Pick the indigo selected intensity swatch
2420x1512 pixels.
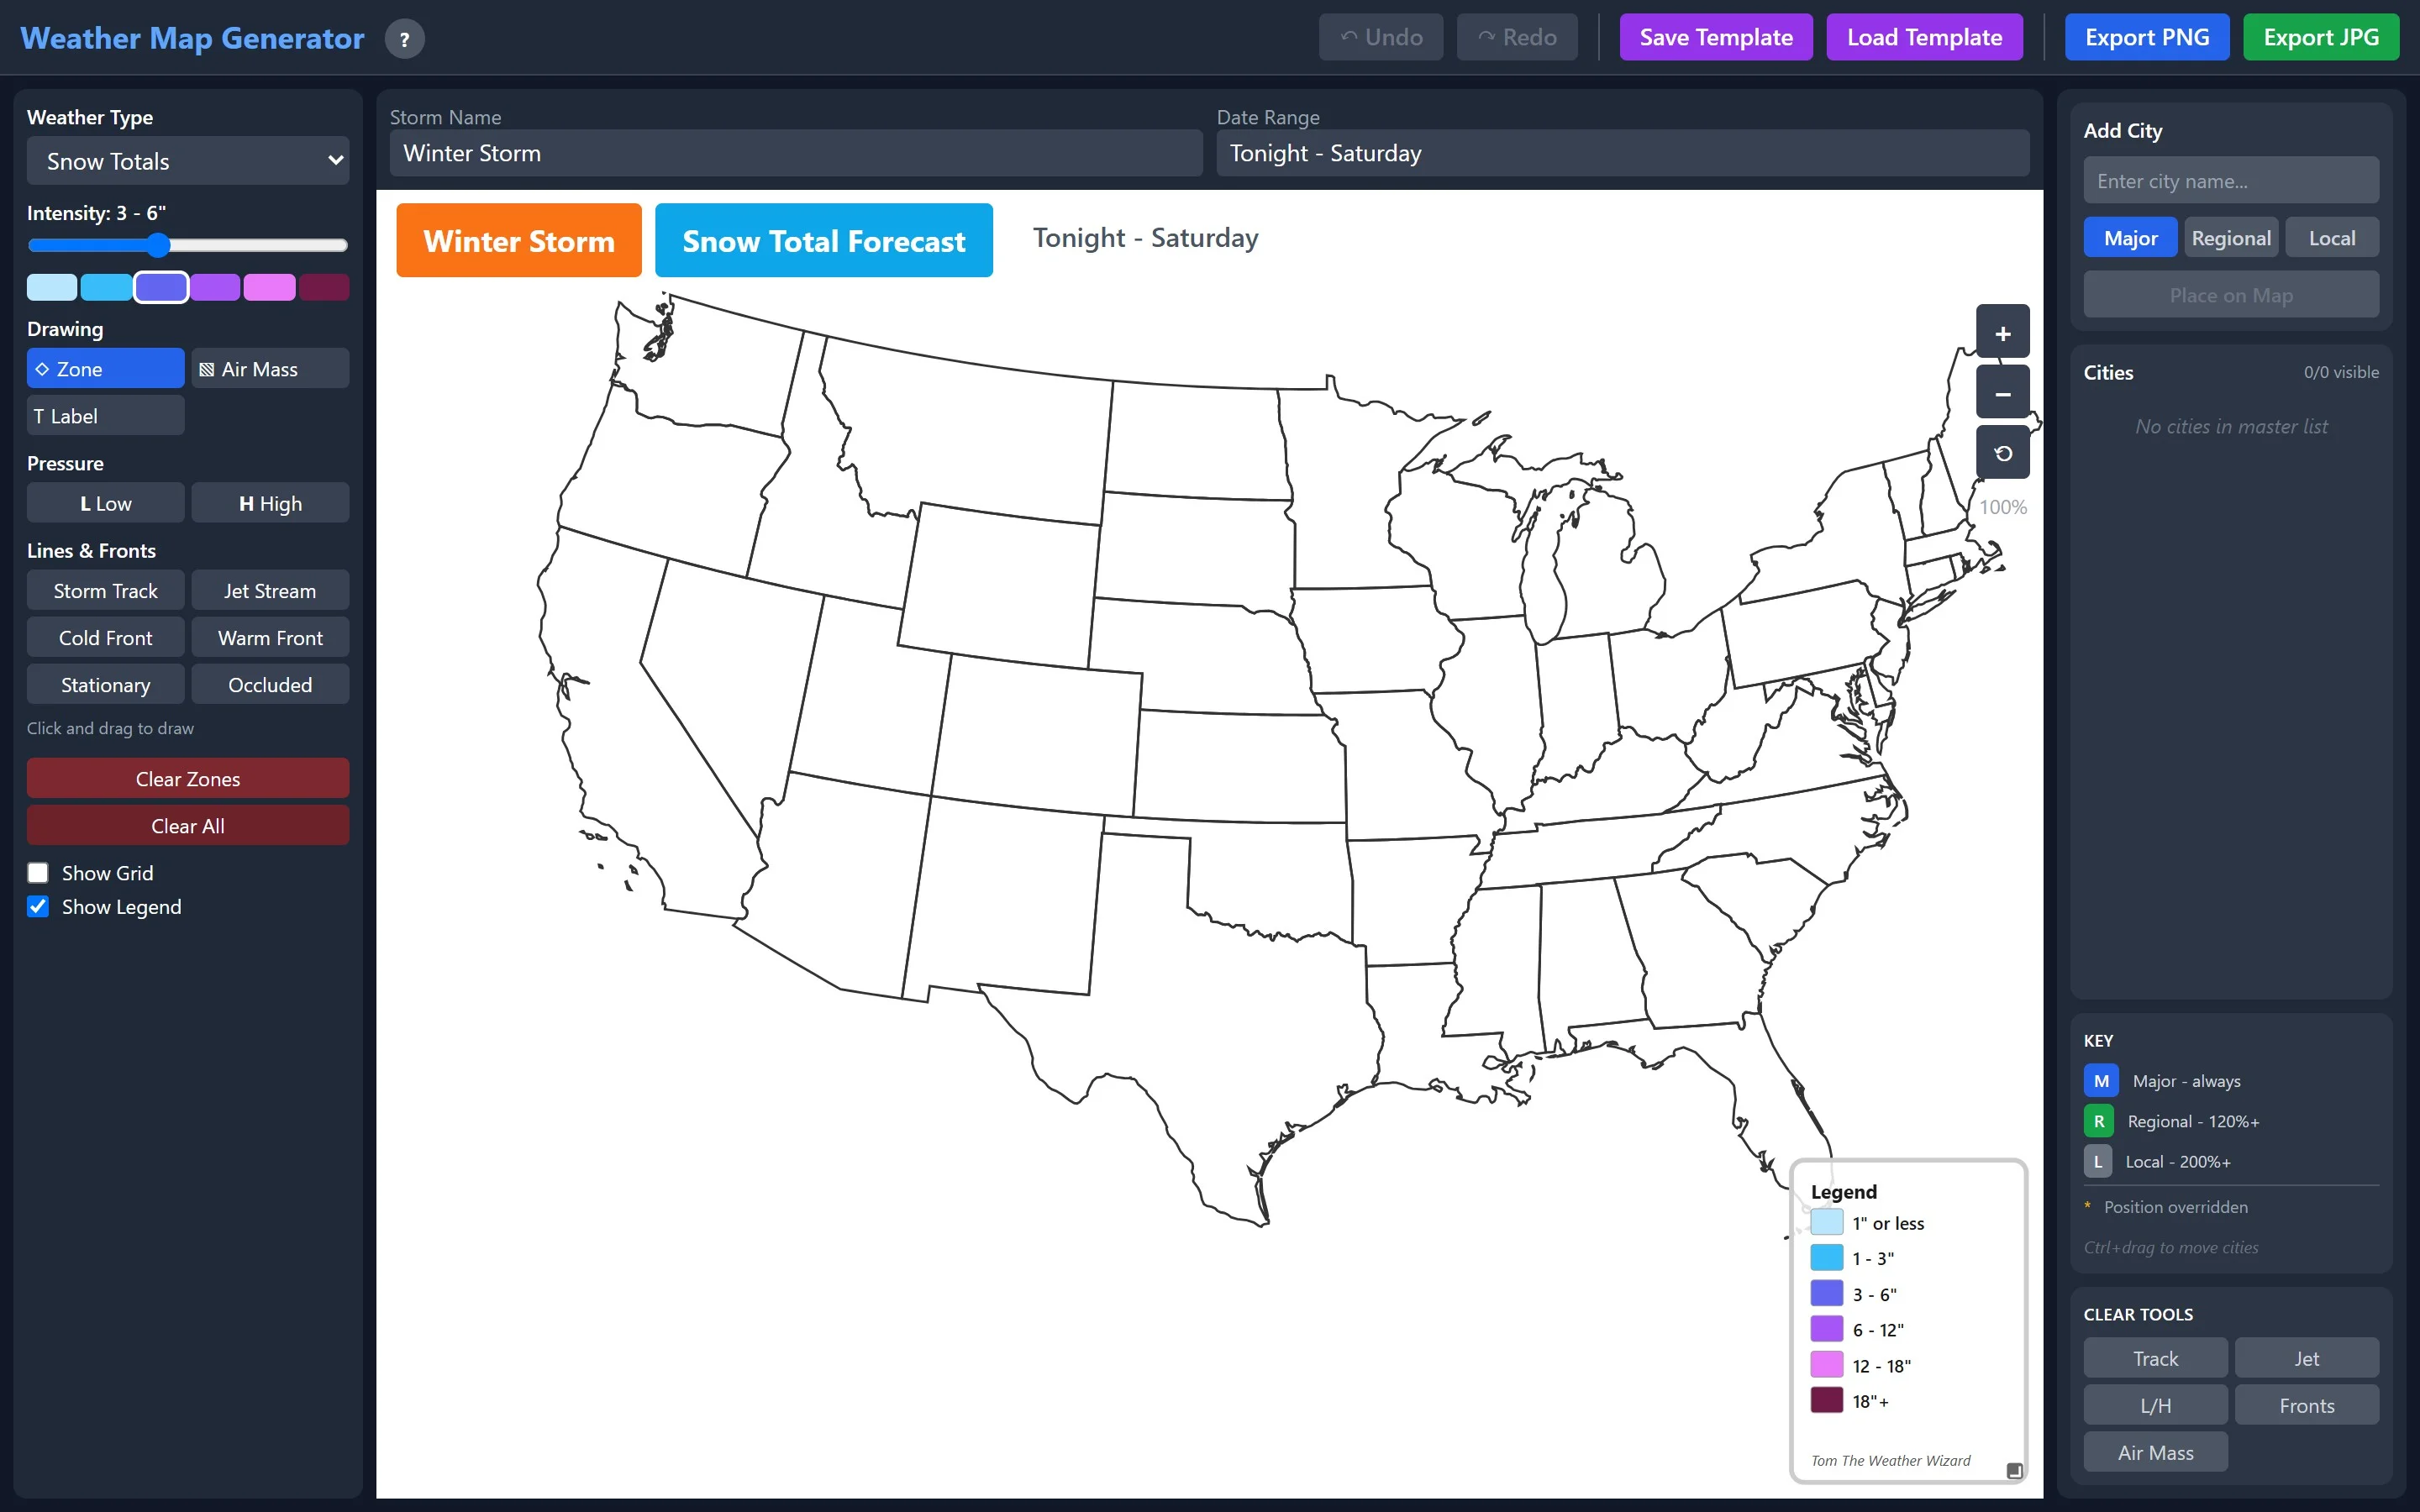(x=161, y=287)
